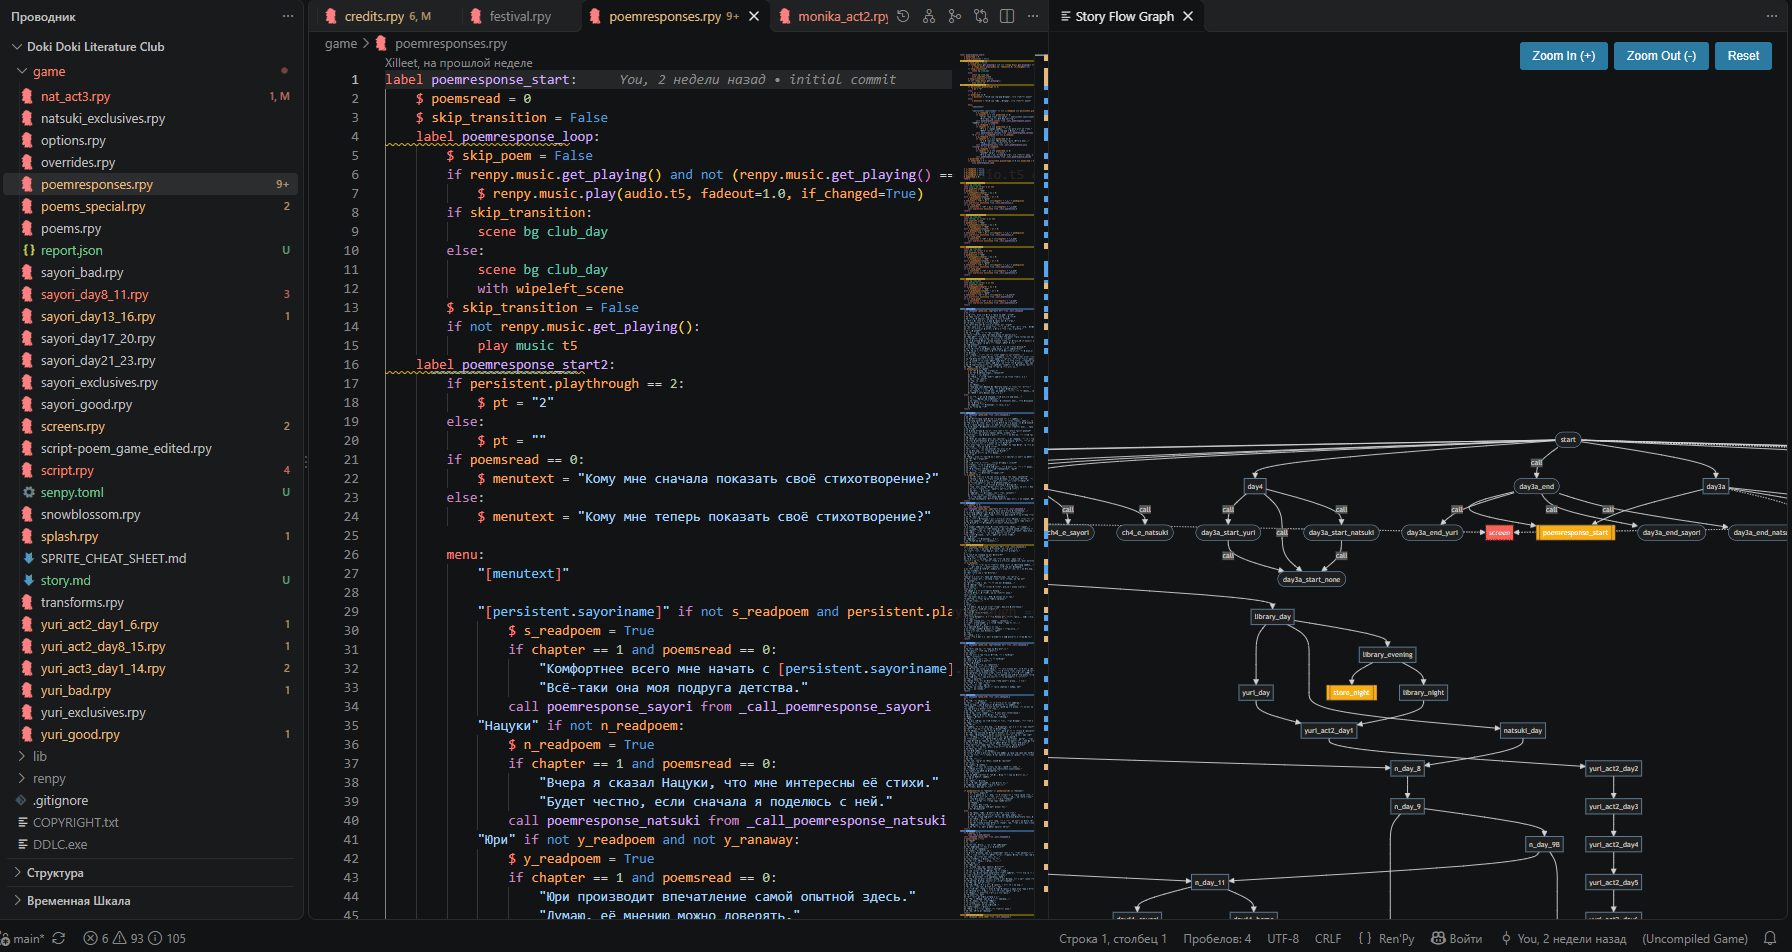Select the poemresponse_start graph node
Screen dimensions: 1792x952
pyautogui.click(x=1575, y=533)
